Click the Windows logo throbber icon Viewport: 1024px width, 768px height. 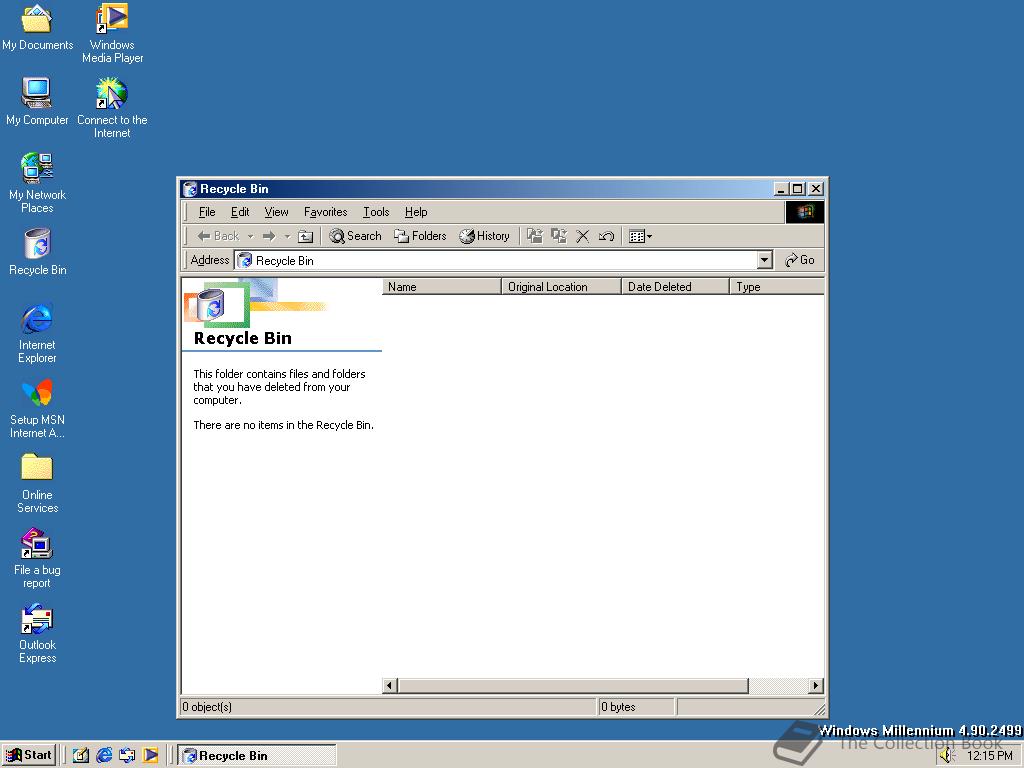[x=805, y=212]
